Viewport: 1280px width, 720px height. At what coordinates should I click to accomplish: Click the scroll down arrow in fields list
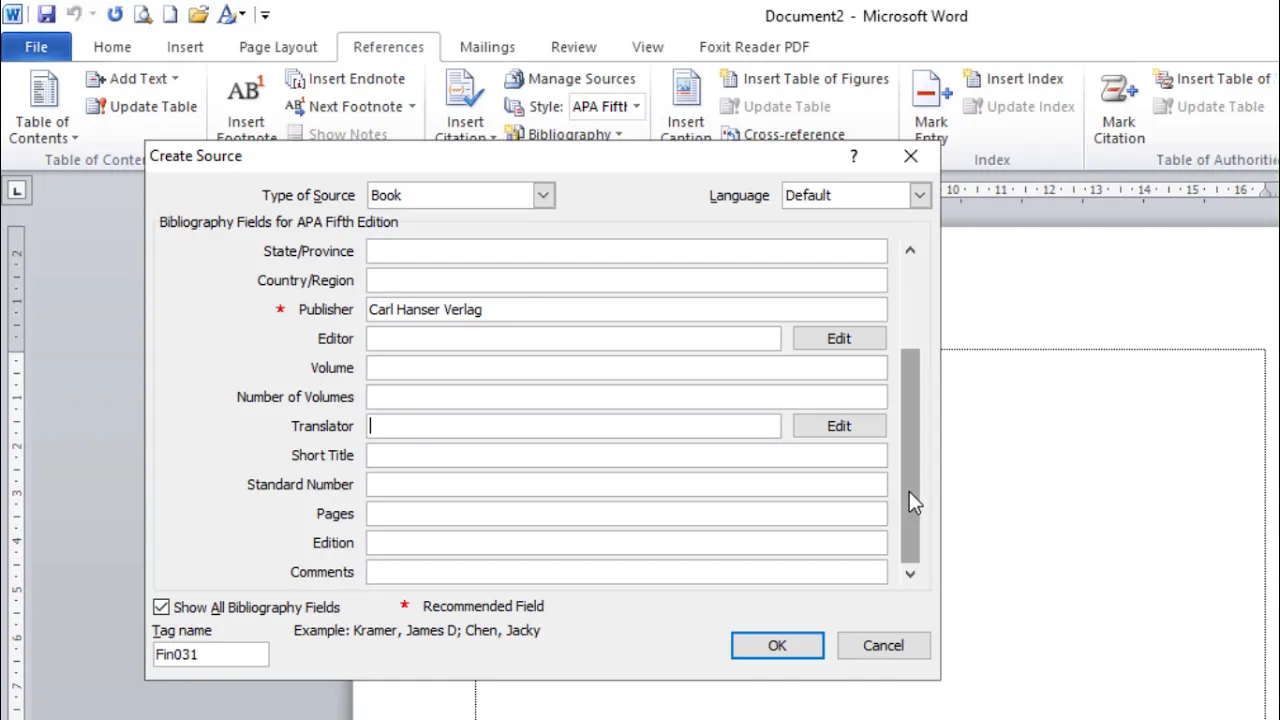910,573
